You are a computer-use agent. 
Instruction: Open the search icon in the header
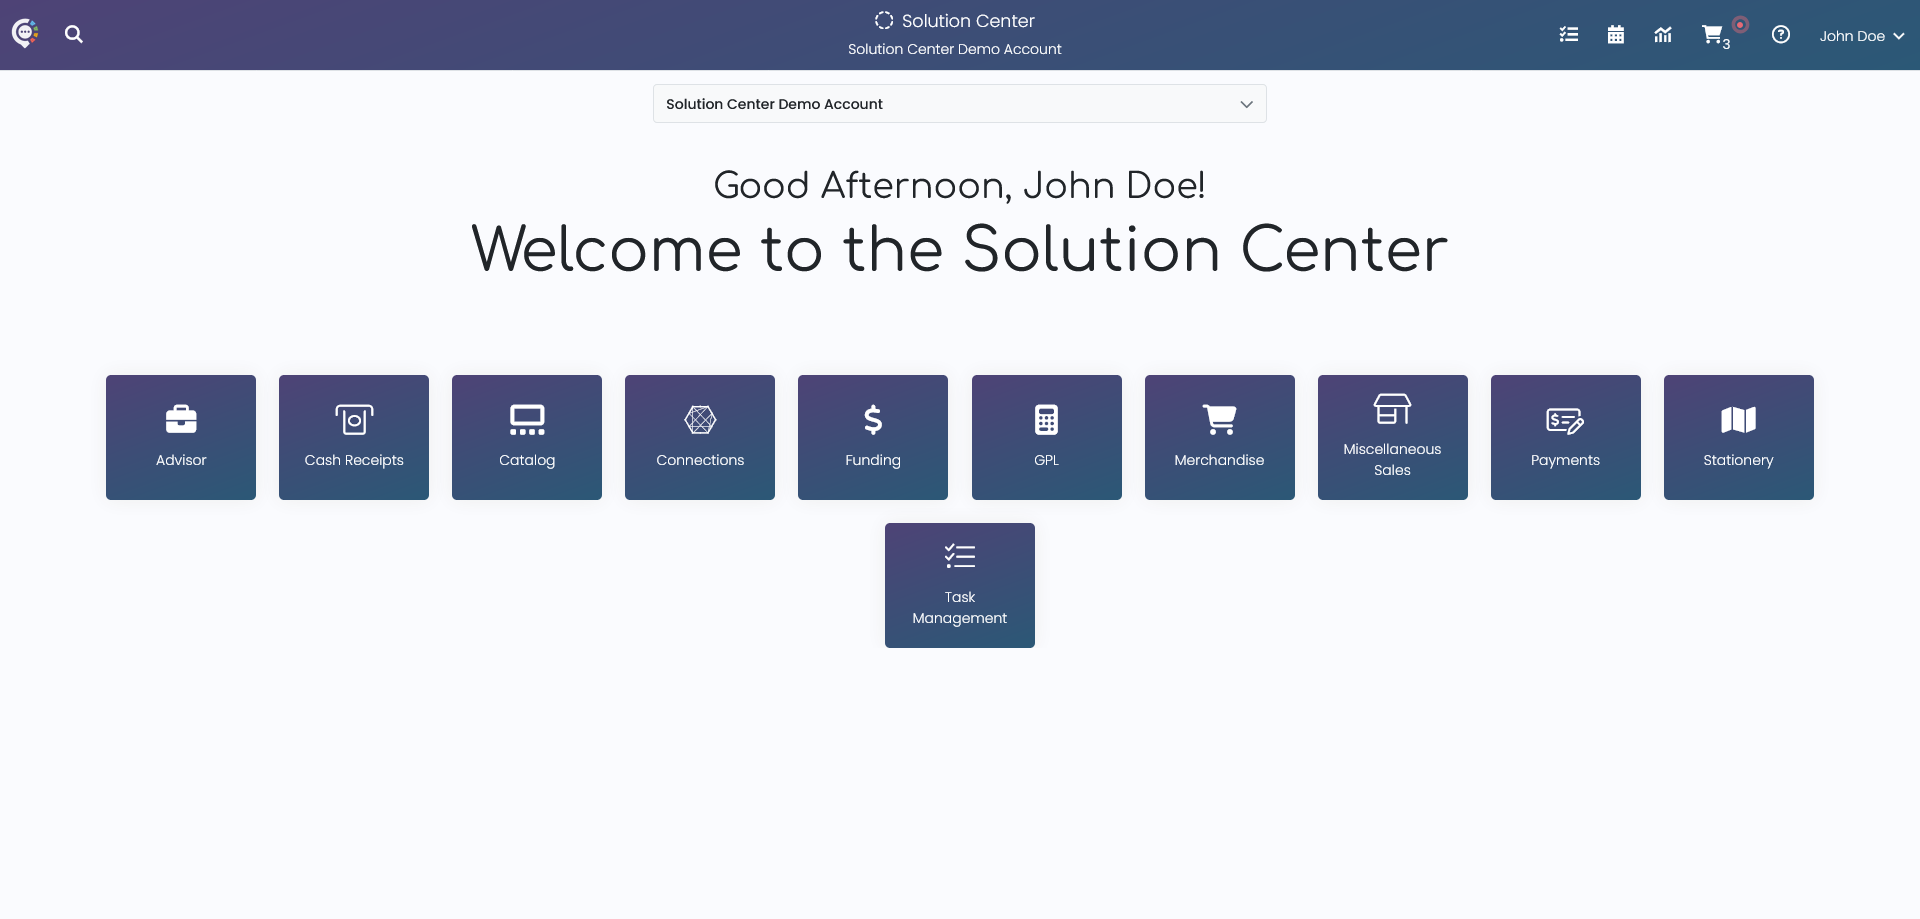pos(74,34)
